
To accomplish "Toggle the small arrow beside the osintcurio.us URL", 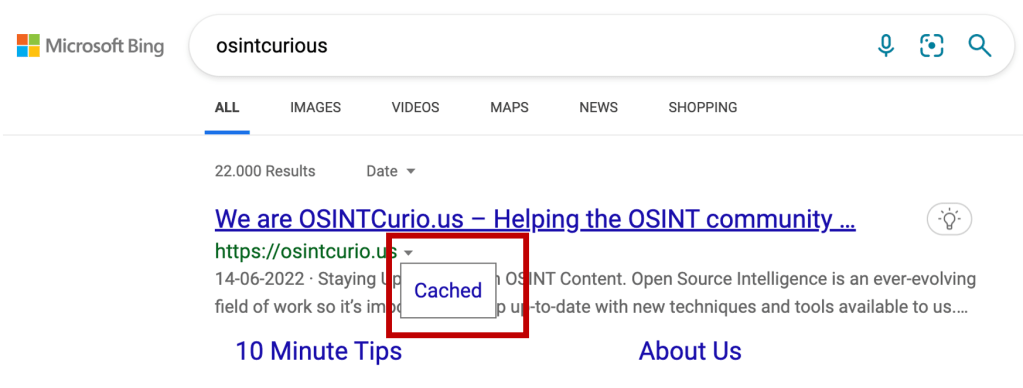I will pyautogui.click(x=408, y=252).
